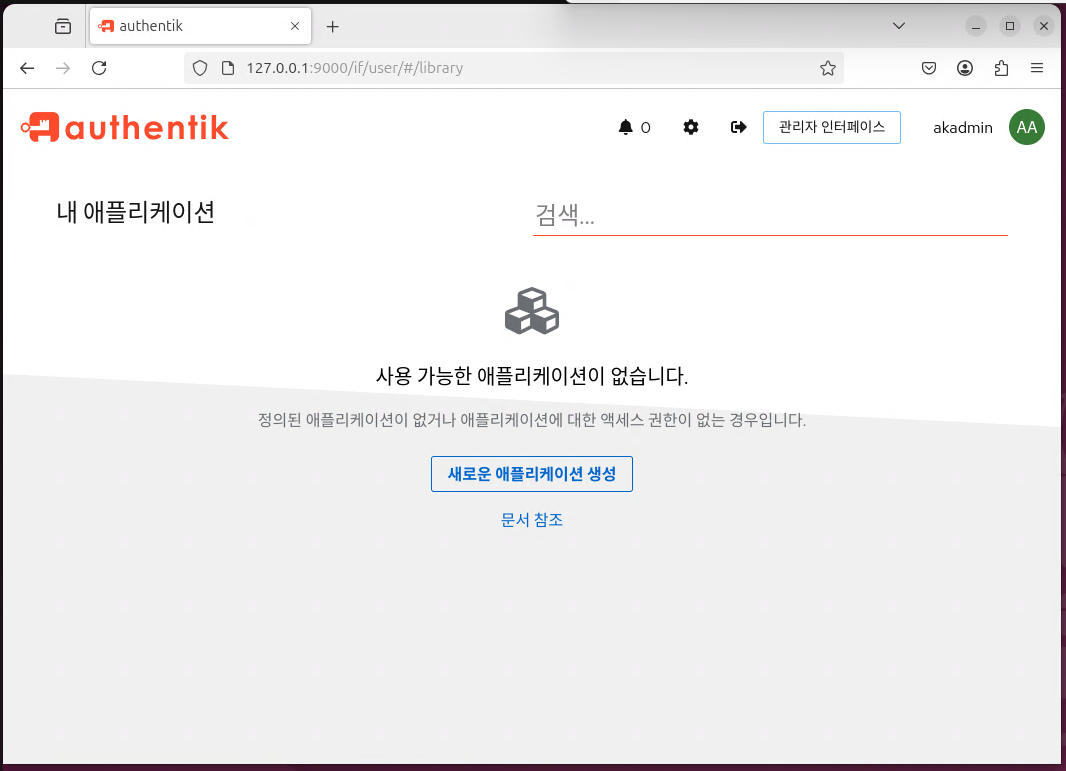Click the 사용 가능한 애플리케이션이 없습니다 message
This screenshot has width=1066, height=771.
(532, 376)
